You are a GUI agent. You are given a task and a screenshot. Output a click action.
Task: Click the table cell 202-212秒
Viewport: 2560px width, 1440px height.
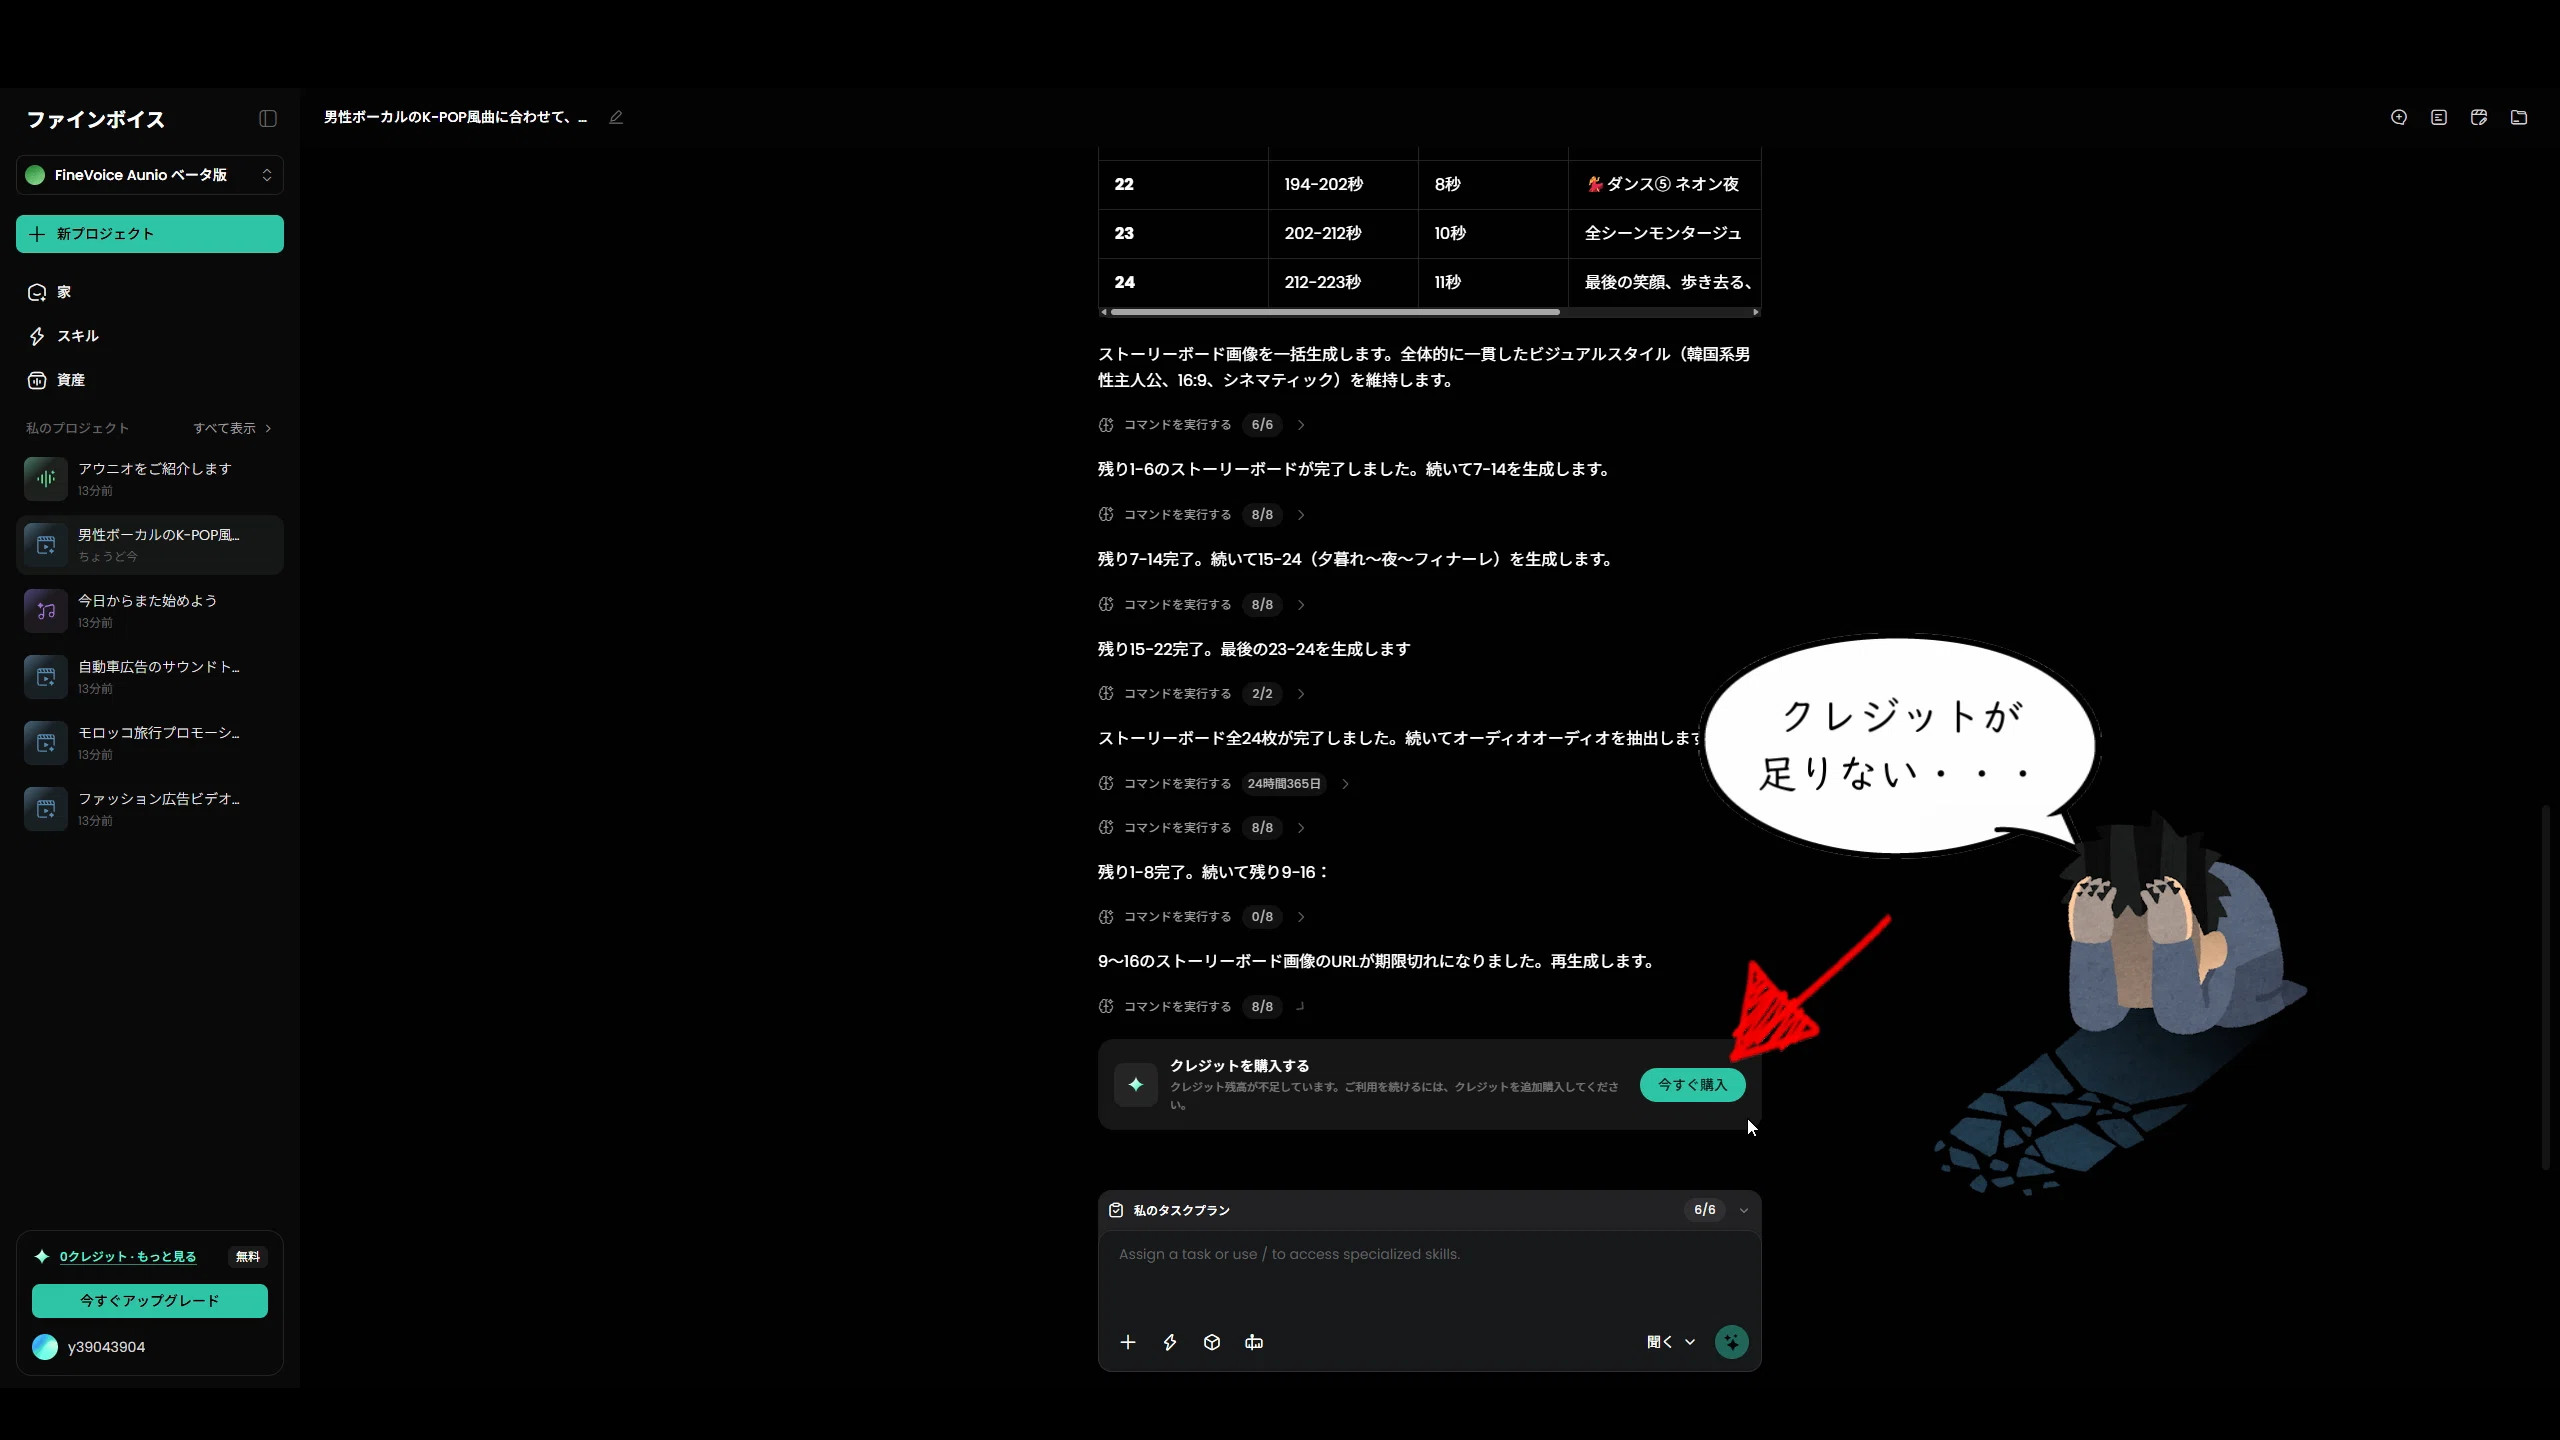click(x=1343, y=233)
